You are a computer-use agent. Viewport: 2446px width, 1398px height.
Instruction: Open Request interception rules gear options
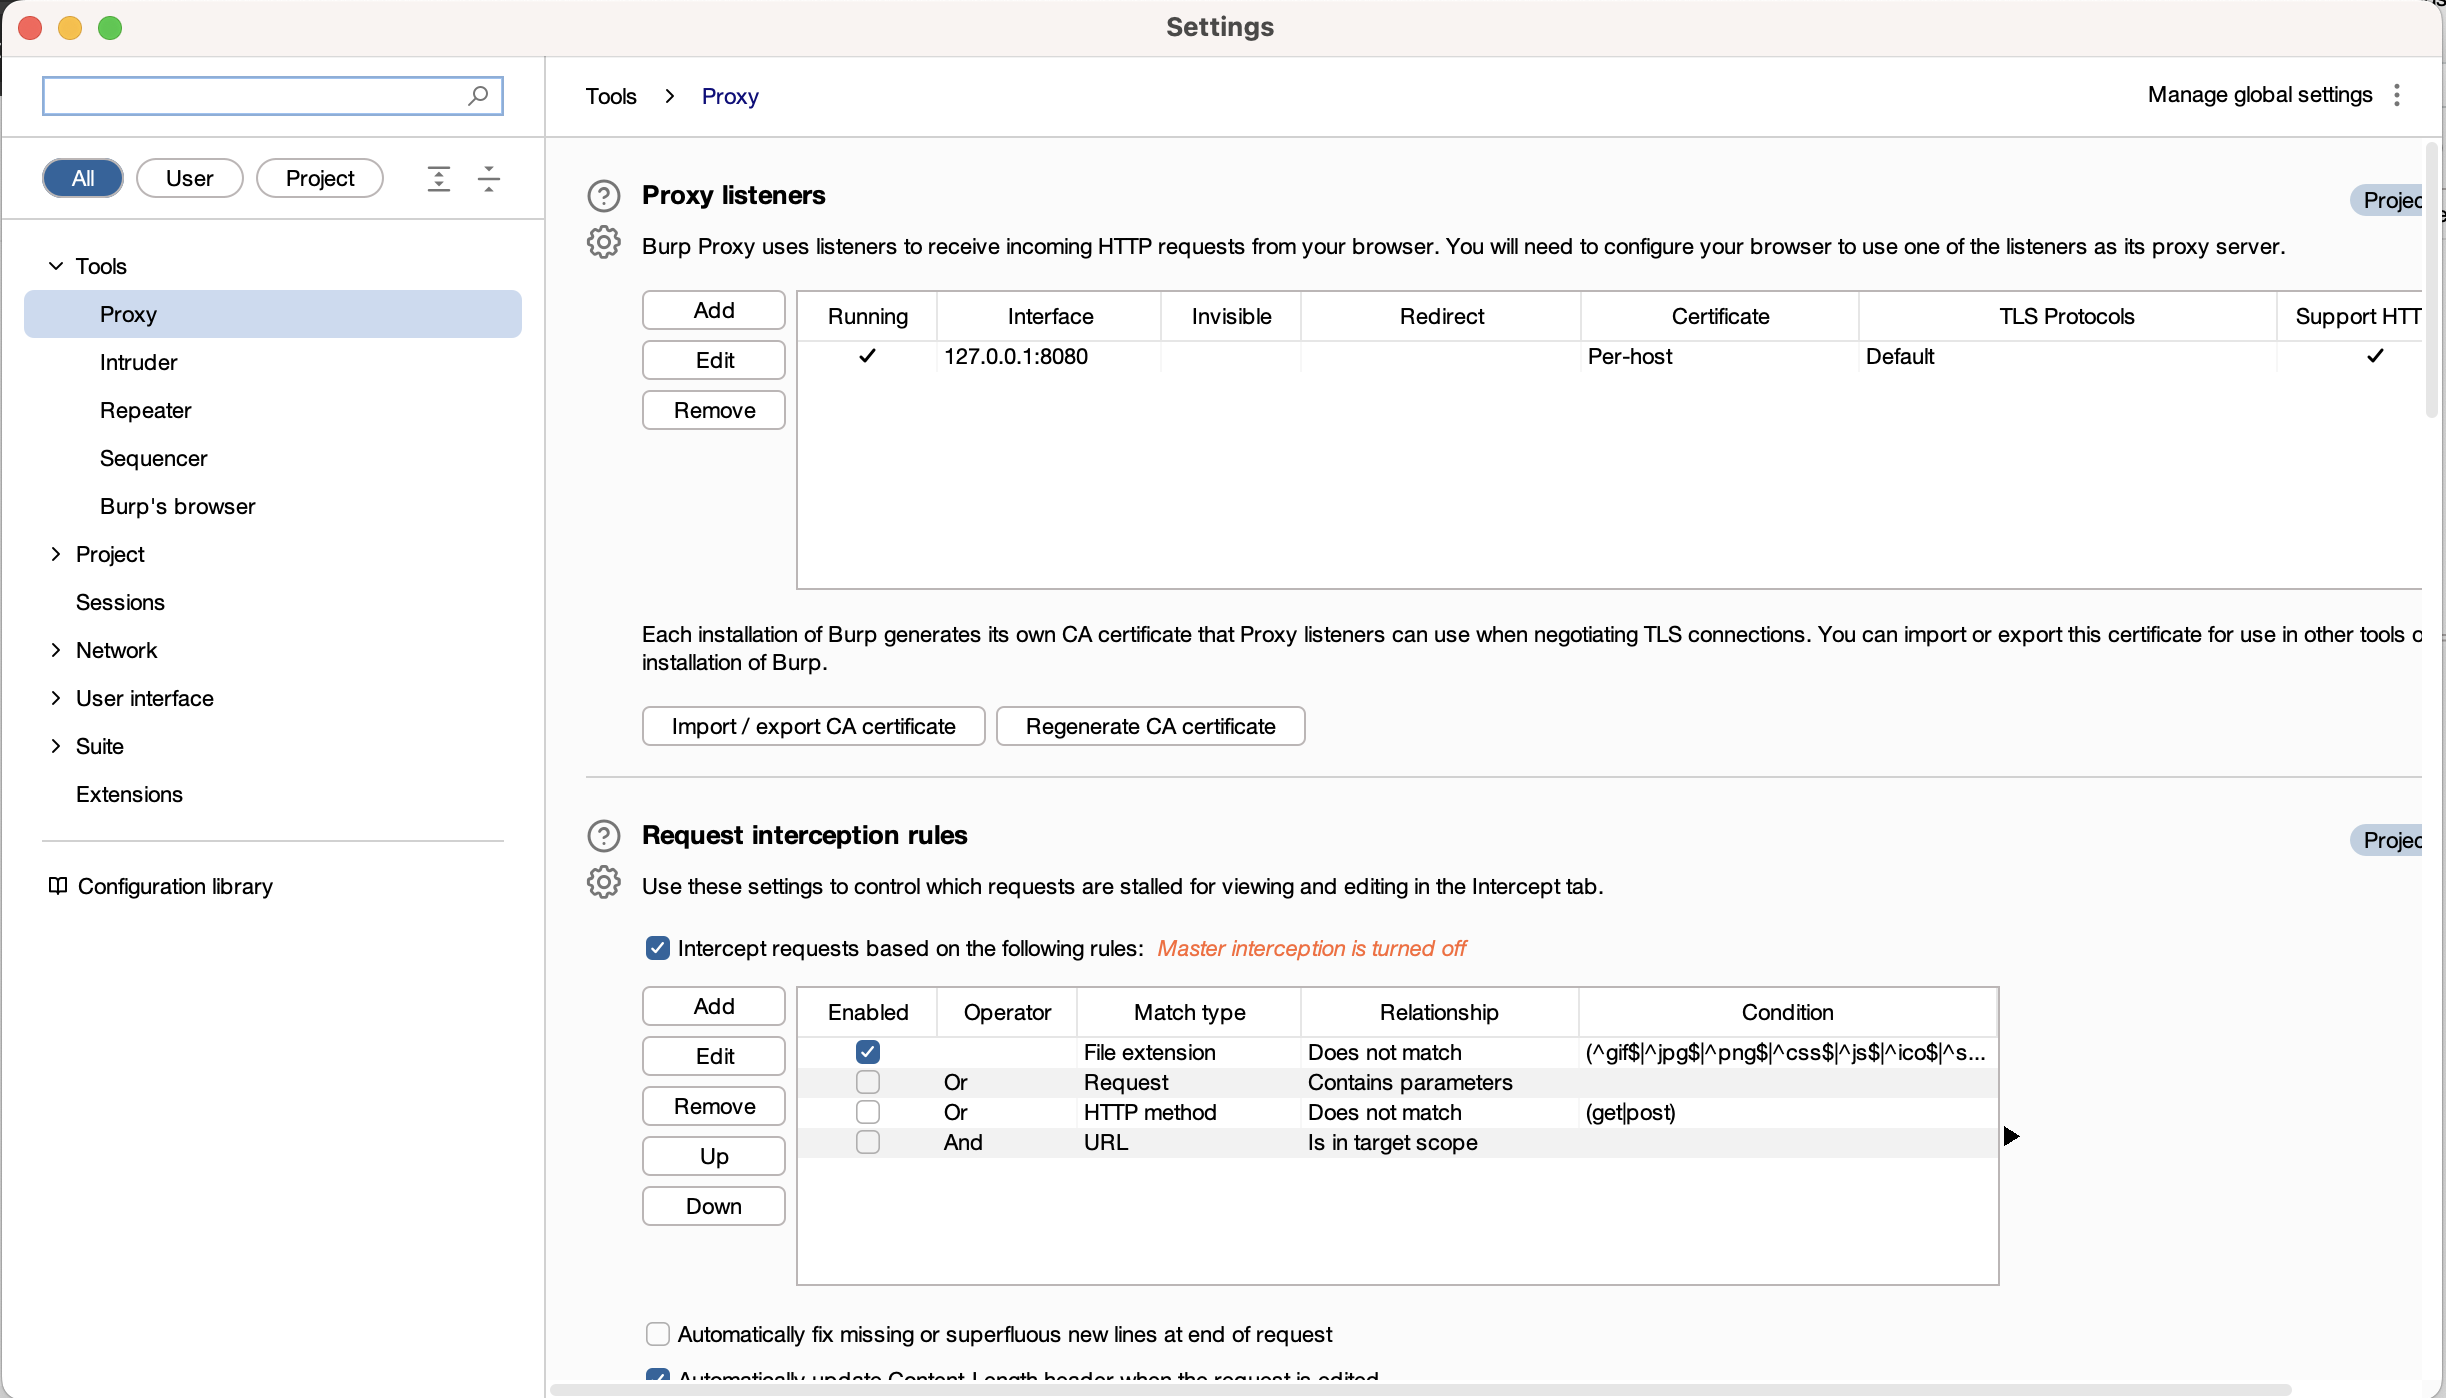point(604,883)
